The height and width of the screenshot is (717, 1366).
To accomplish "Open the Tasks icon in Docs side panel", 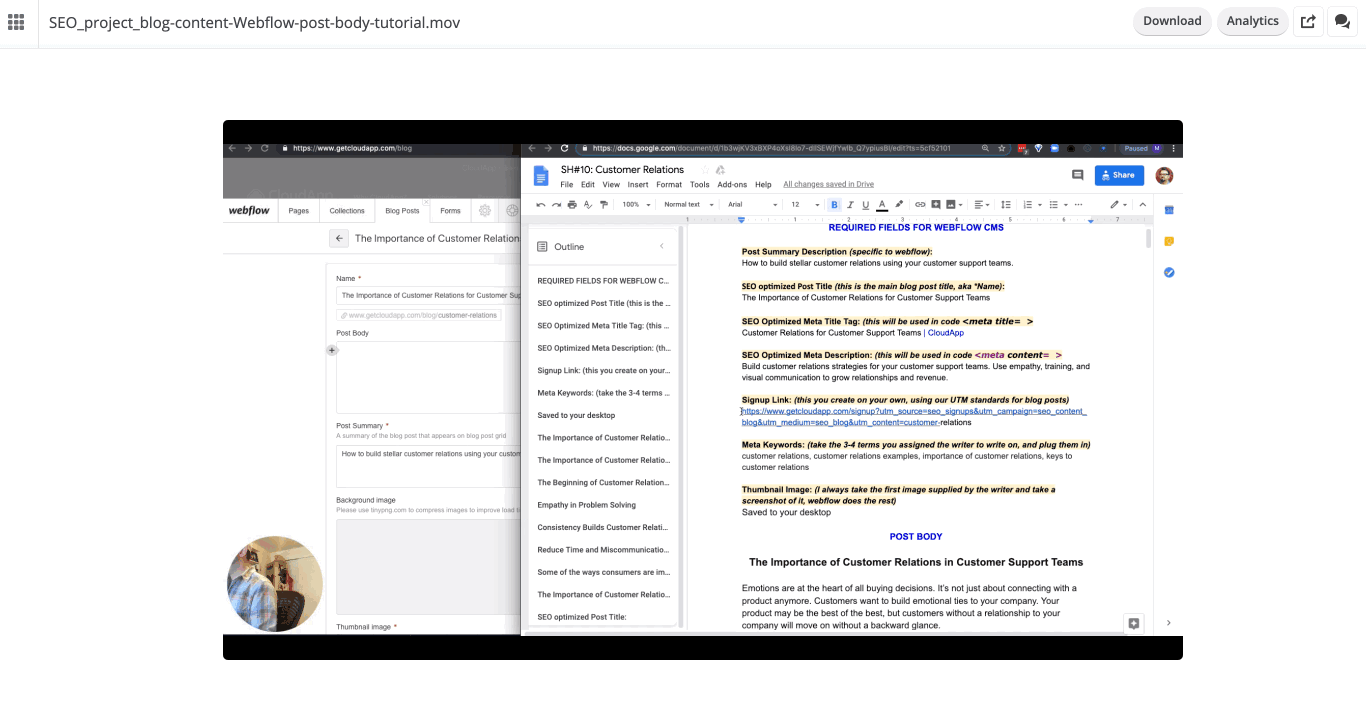I will tap(1169, 272).
